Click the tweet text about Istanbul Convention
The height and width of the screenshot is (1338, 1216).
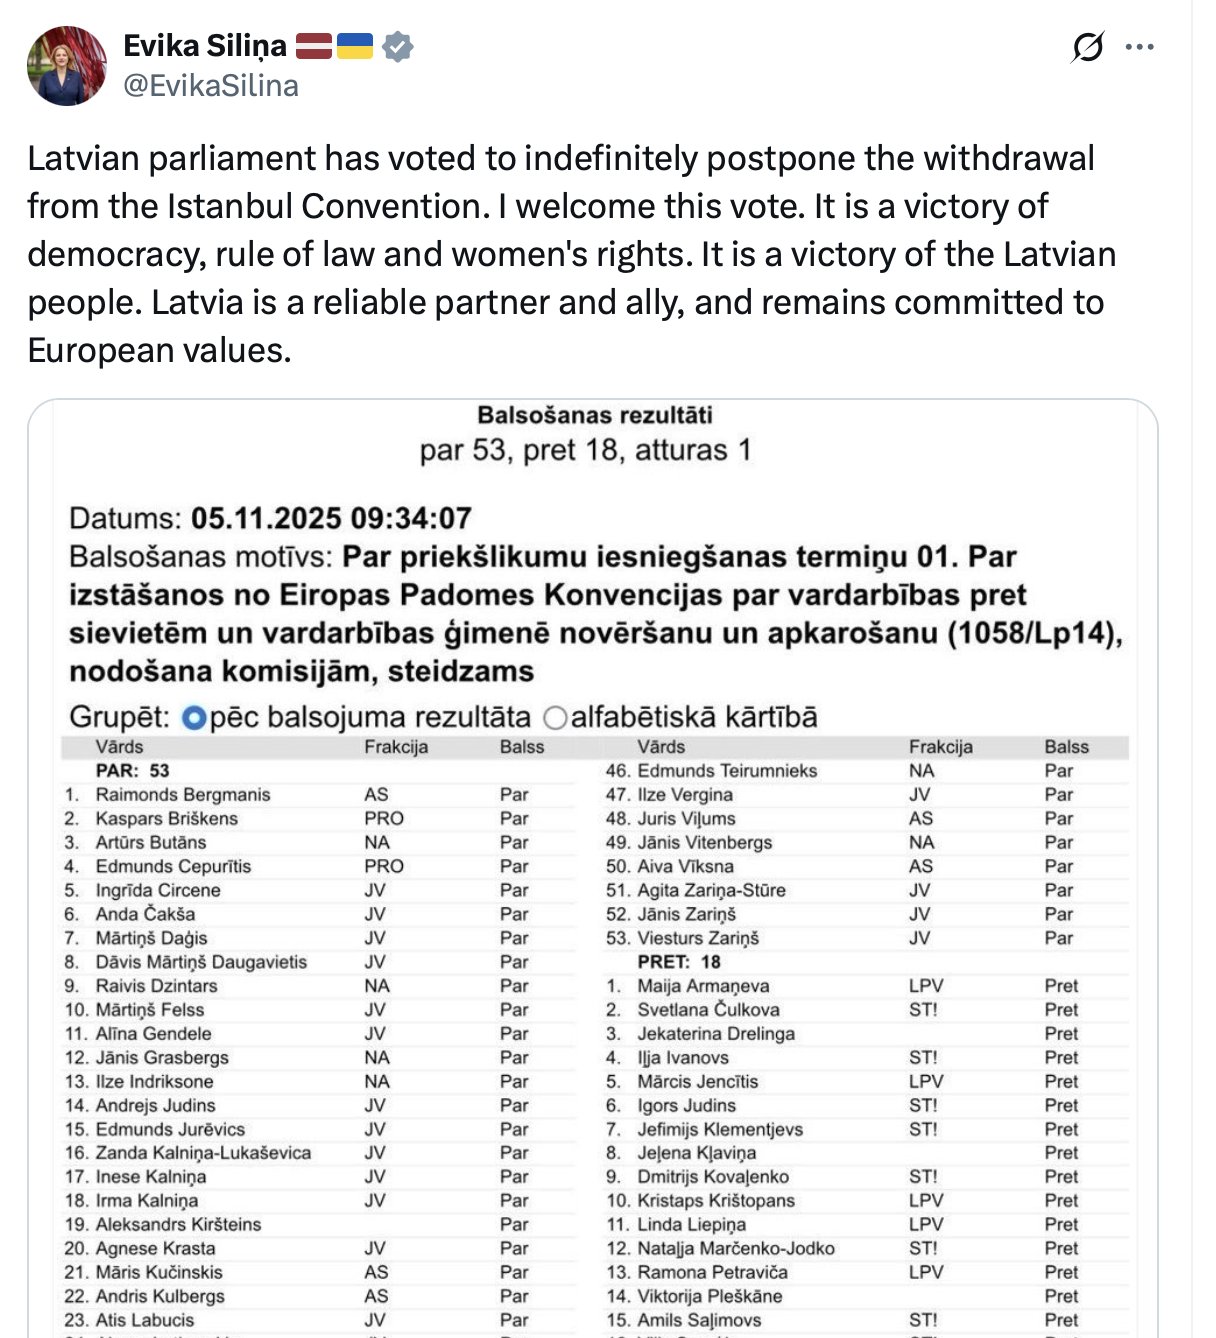pyautogui.click(x=571, y=254)
